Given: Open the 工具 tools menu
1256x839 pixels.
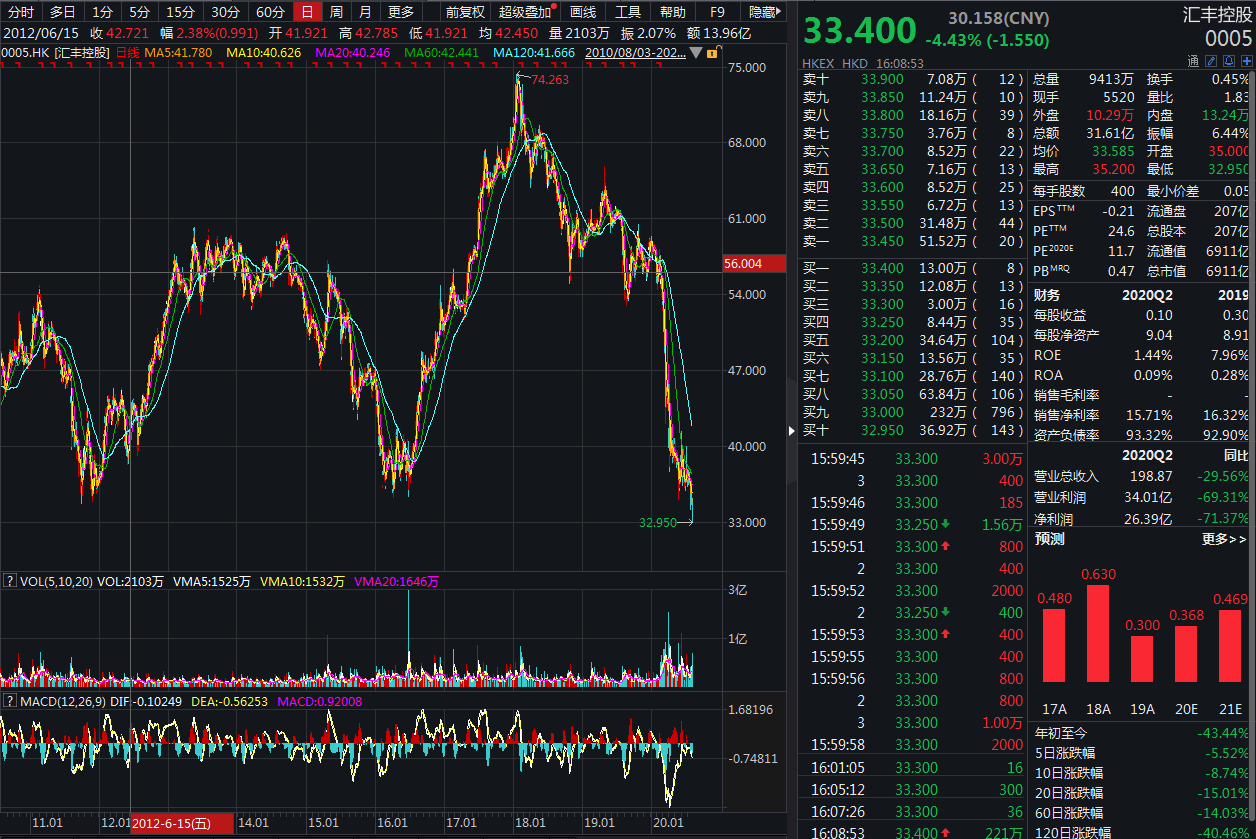Looking at the screenshot, I should pyautogui.click(x=628, y=12).
